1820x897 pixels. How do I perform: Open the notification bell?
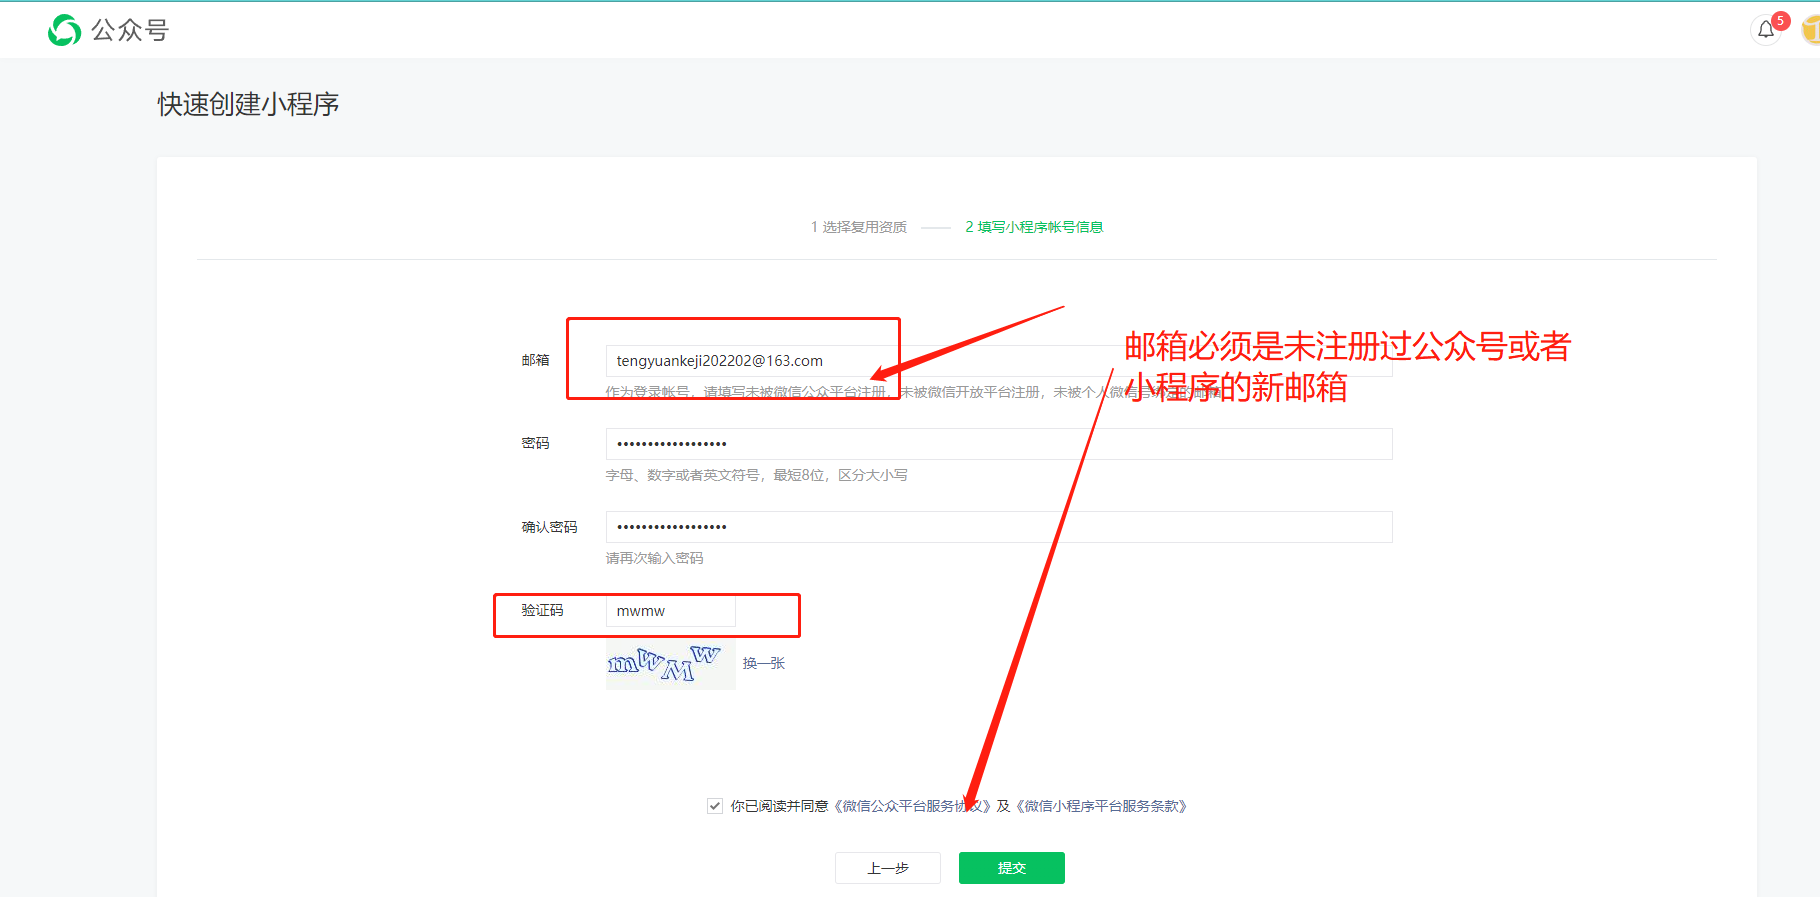pos(1766,30)
